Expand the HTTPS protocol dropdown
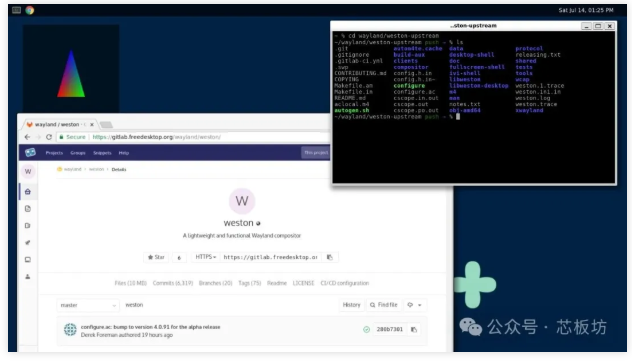The height and width of the screenshot is (361, 632). click(206, 257)
